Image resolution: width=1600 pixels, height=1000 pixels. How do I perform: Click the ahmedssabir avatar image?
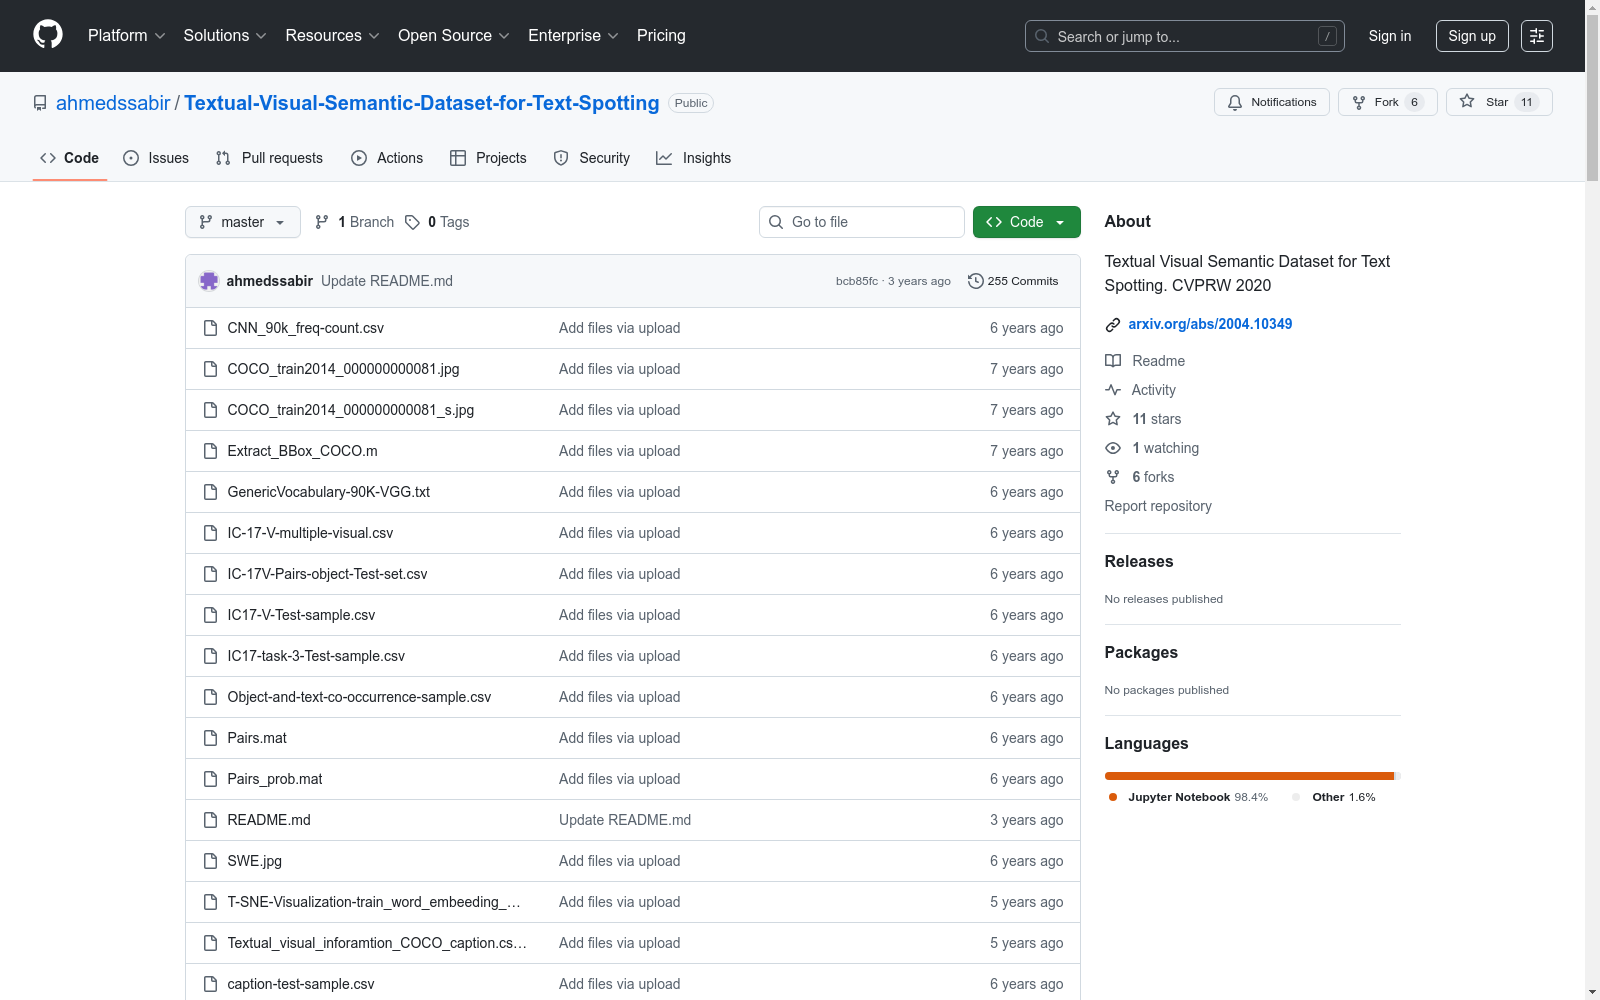tap(209, 281)
